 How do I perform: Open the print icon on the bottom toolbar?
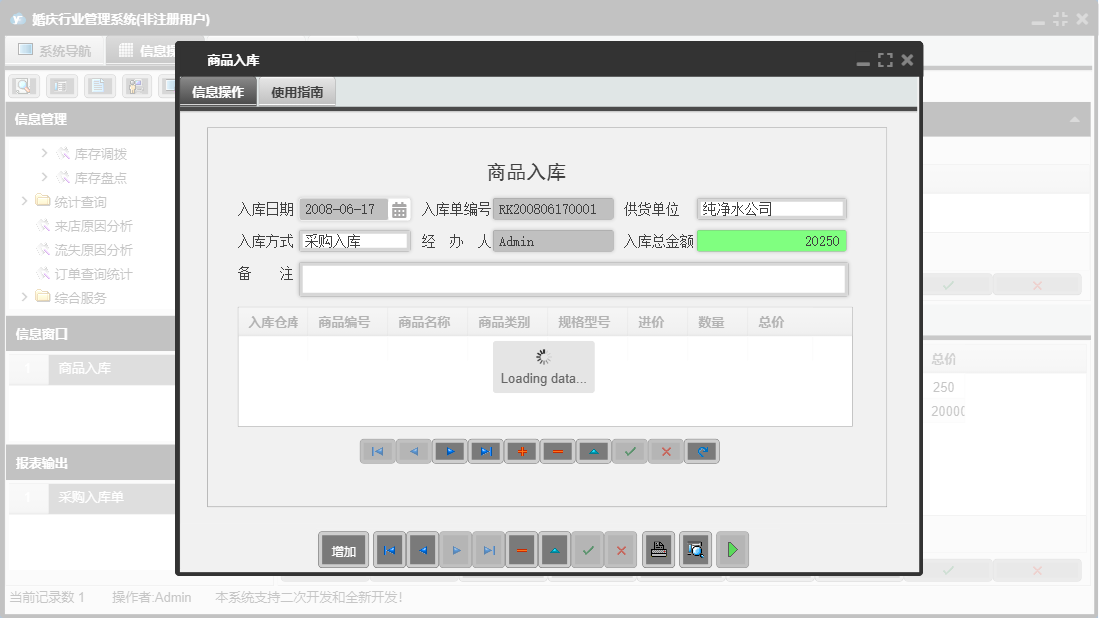[x=658, y=549]
